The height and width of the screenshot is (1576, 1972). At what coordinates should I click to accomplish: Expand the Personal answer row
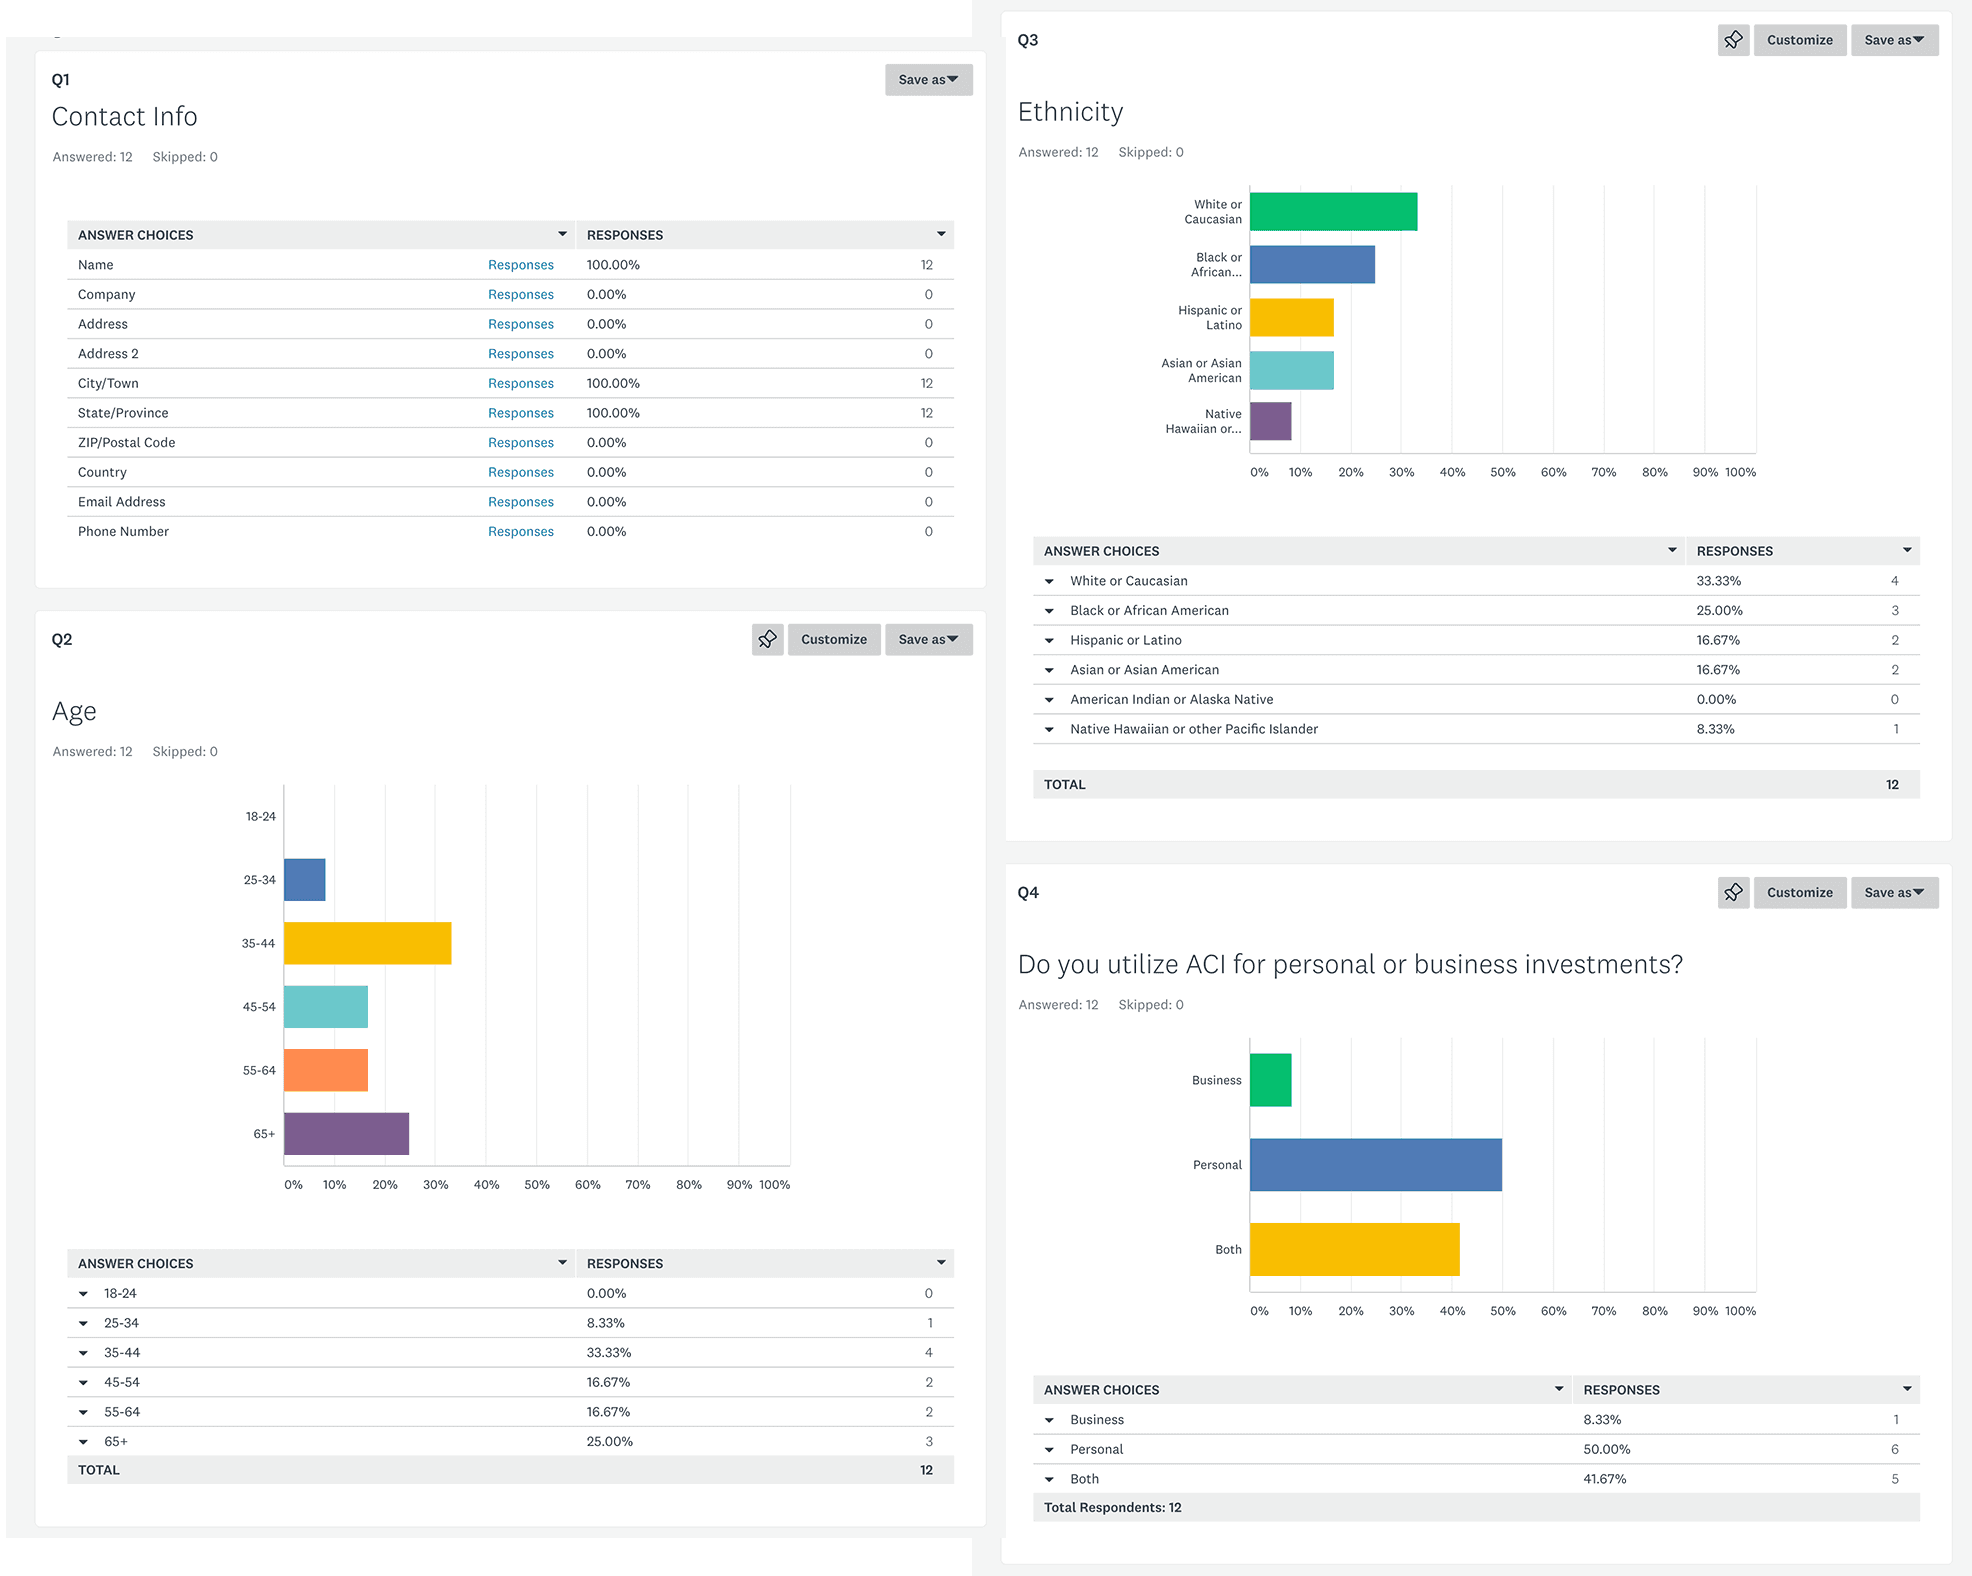pos(1049,1450)
